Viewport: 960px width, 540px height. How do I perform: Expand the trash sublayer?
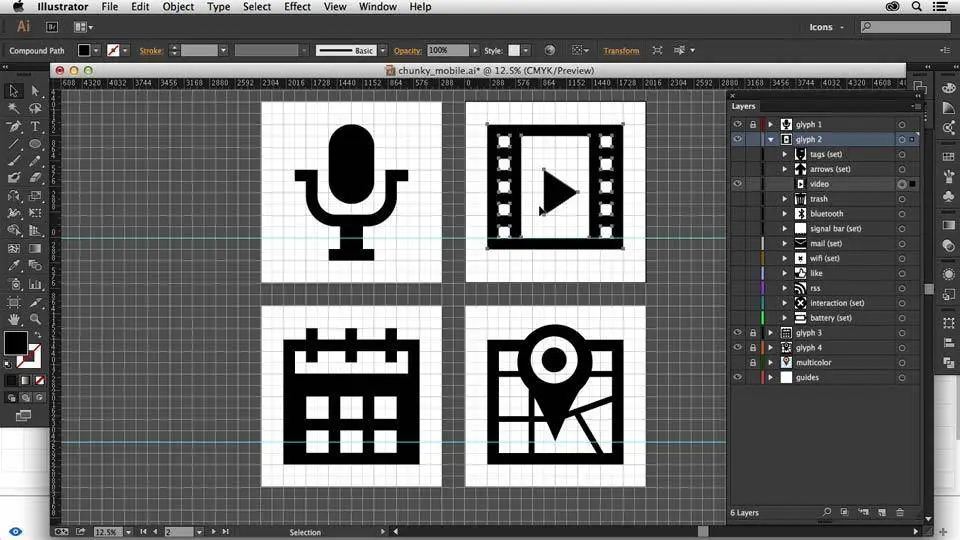click(785, 199)
